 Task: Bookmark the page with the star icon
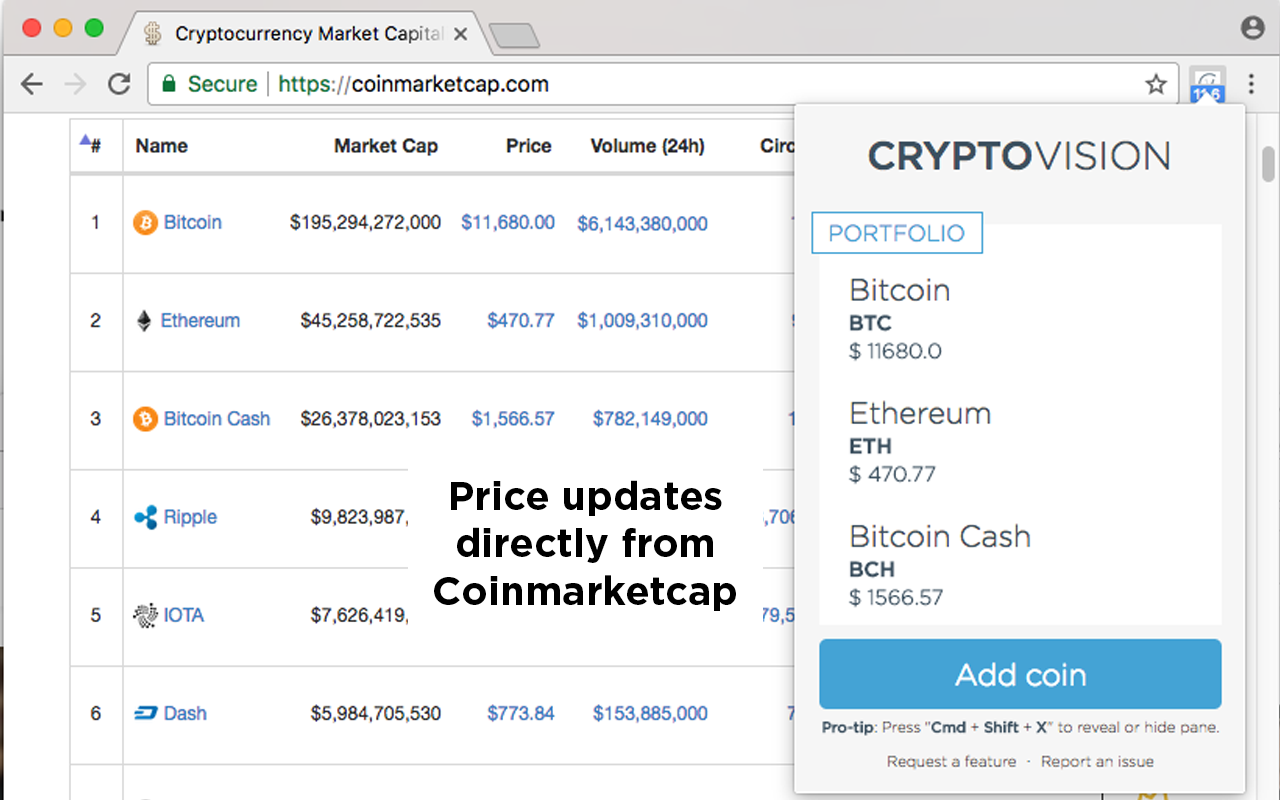pyautogui.click(x=1156, y=84)
